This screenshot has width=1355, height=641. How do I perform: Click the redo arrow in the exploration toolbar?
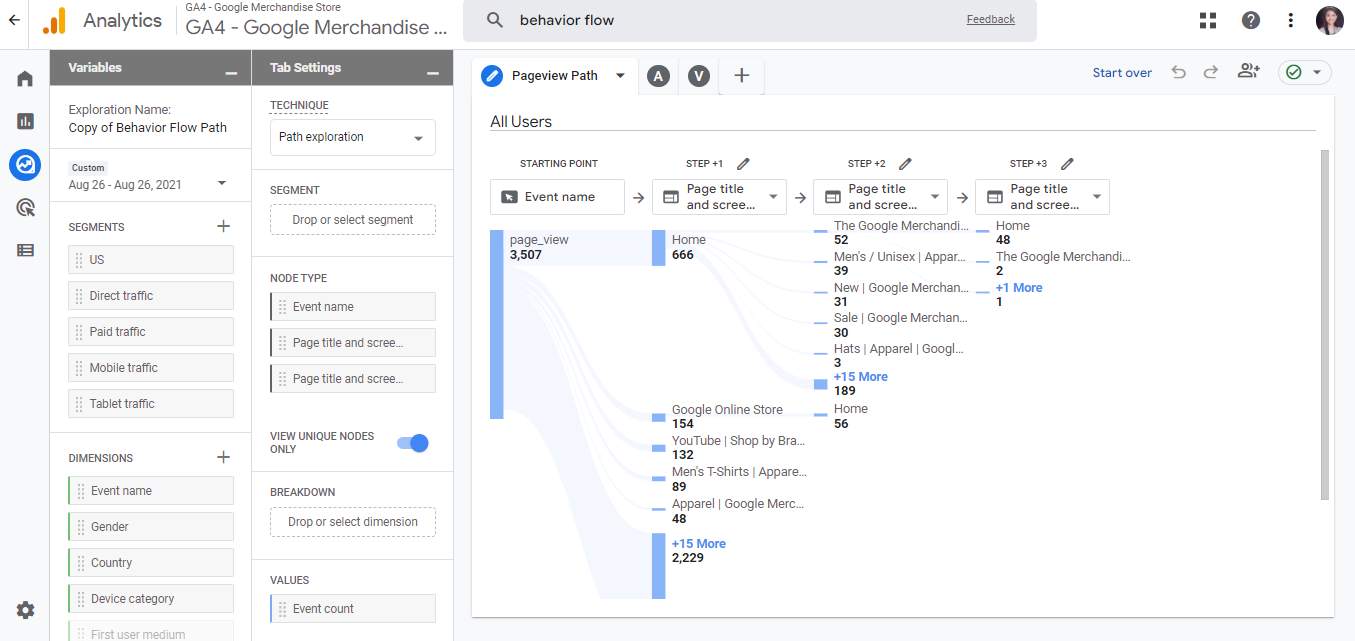(x=1211, y=72)
